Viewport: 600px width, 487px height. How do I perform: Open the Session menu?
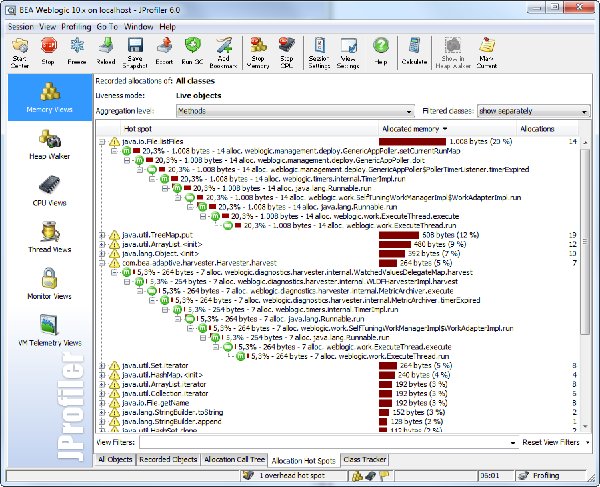pyautogui.click(x=21, y=27)
